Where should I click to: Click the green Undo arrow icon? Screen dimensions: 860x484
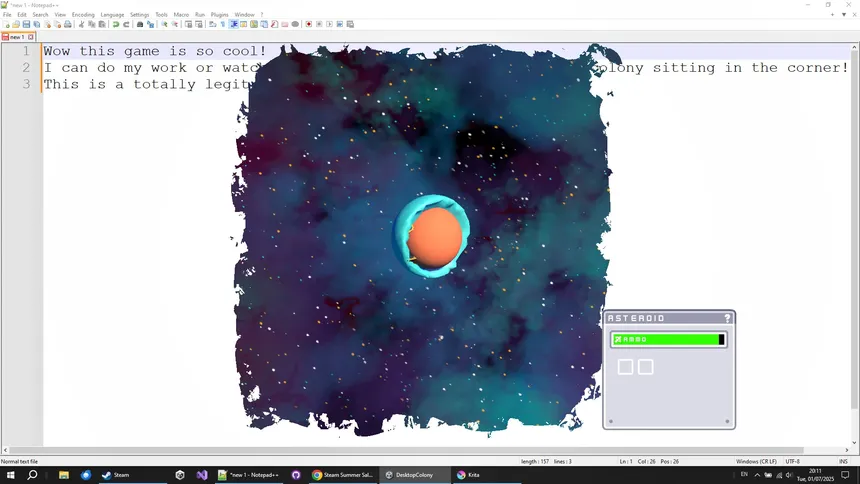pos(116,24)
